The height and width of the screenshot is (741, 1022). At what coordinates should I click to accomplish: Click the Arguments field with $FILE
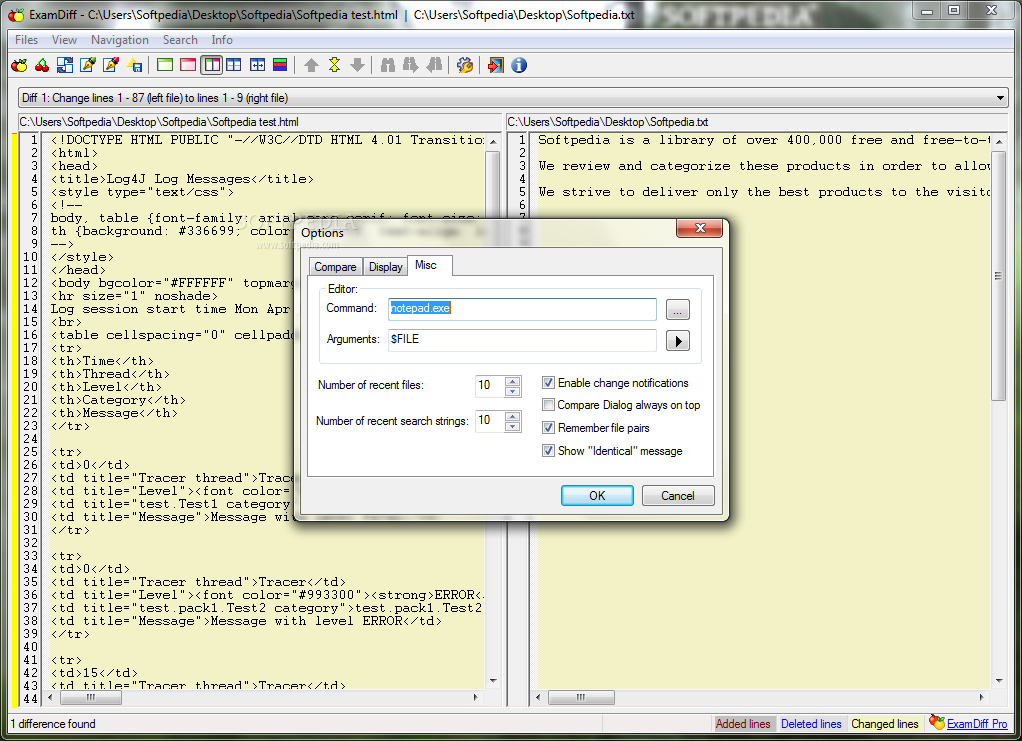point(522,340)
